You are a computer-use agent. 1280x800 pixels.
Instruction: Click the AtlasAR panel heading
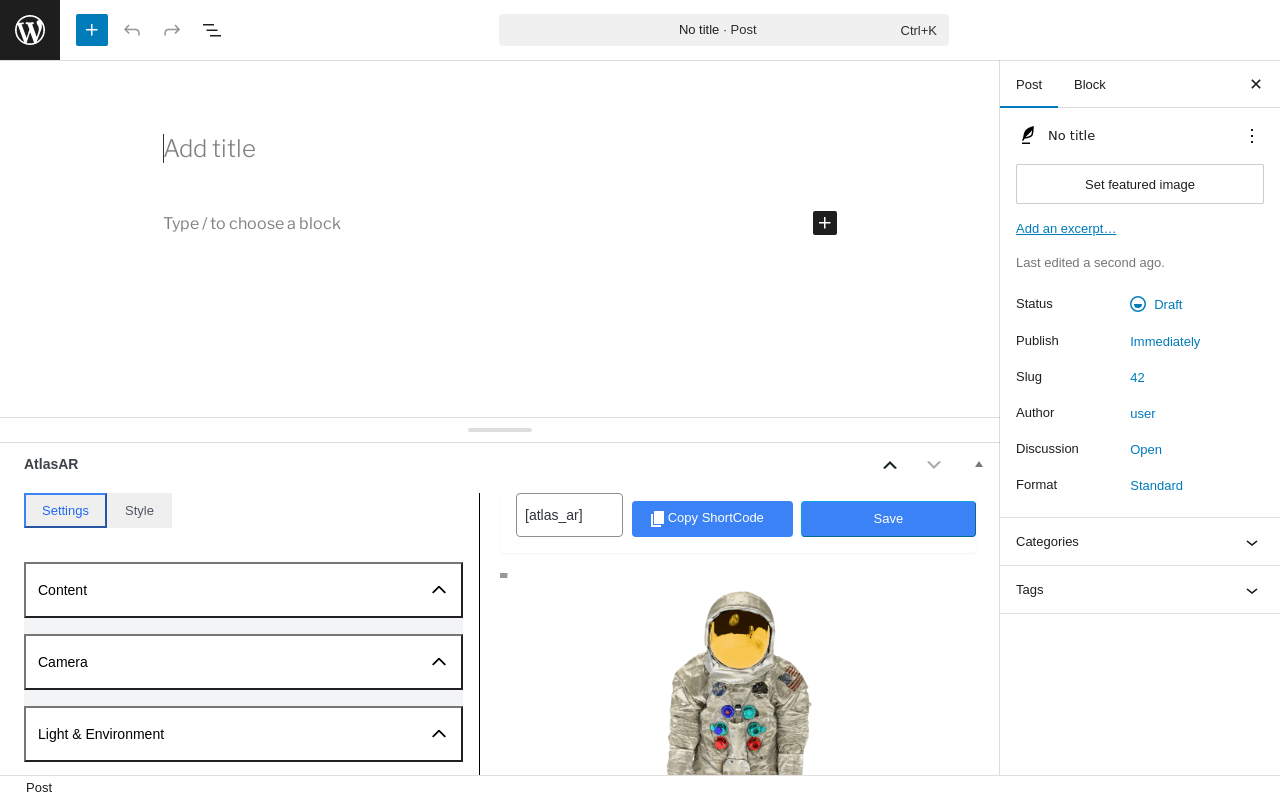click(51, 464)
